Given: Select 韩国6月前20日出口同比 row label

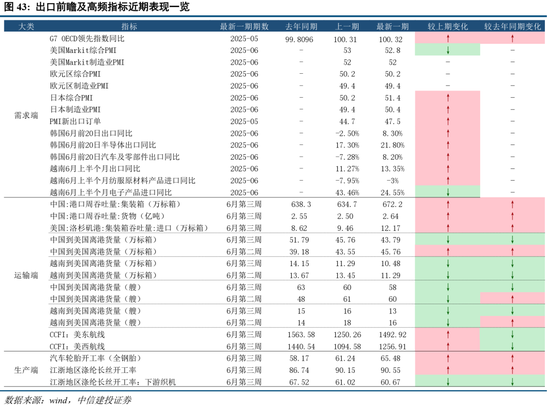Looking at the screenshot, I should pyautogui.click(x=91, y=133).
